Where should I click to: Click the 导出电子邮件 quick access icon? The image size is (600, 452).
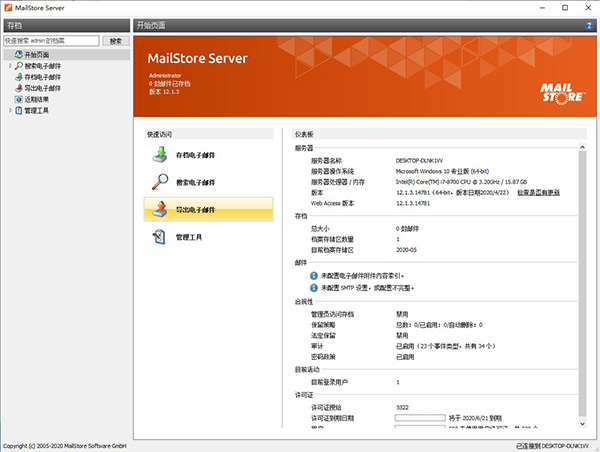tap(161, 209)
